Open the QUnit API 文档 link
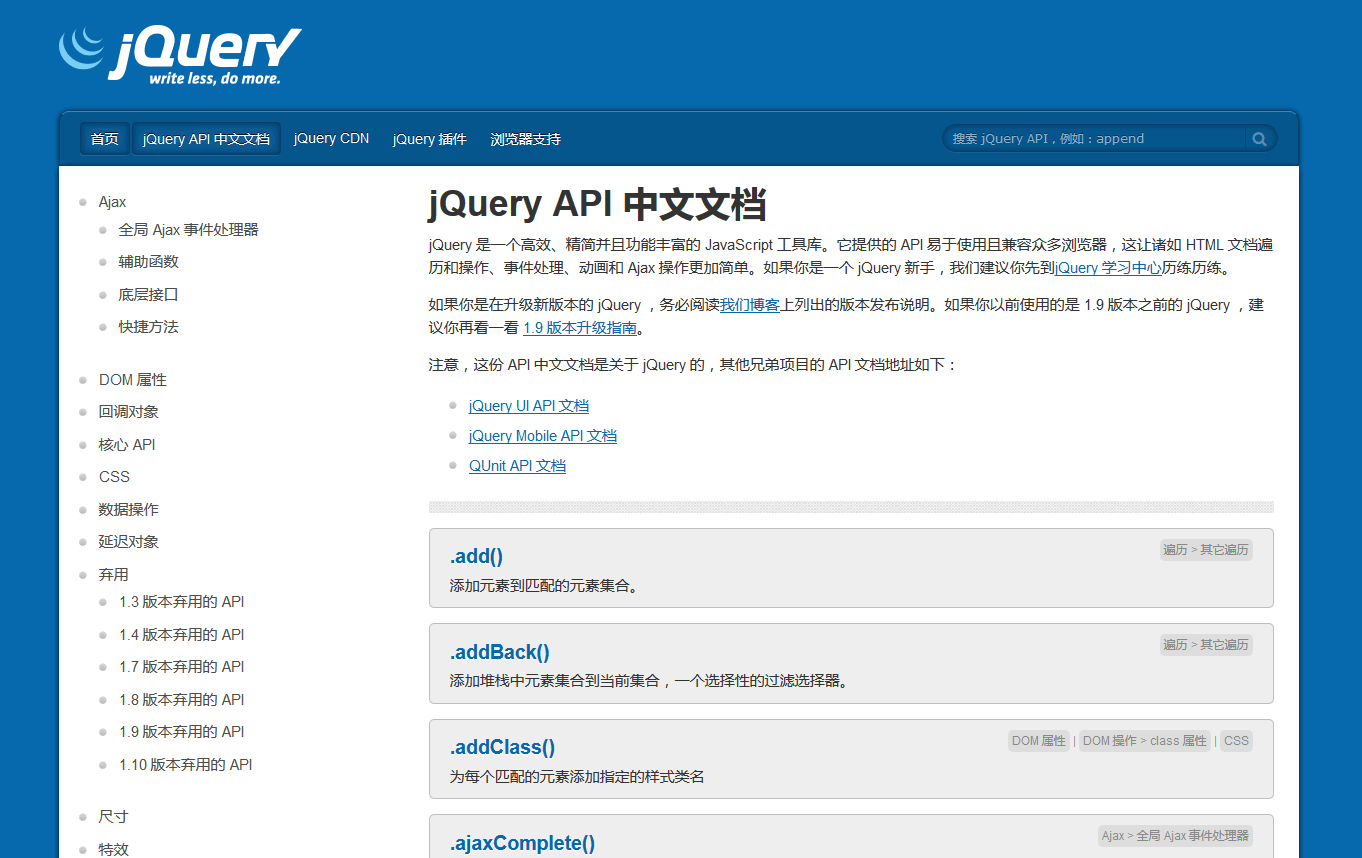The height and width of the screenshot is (858, 1362). coord(517,466)
